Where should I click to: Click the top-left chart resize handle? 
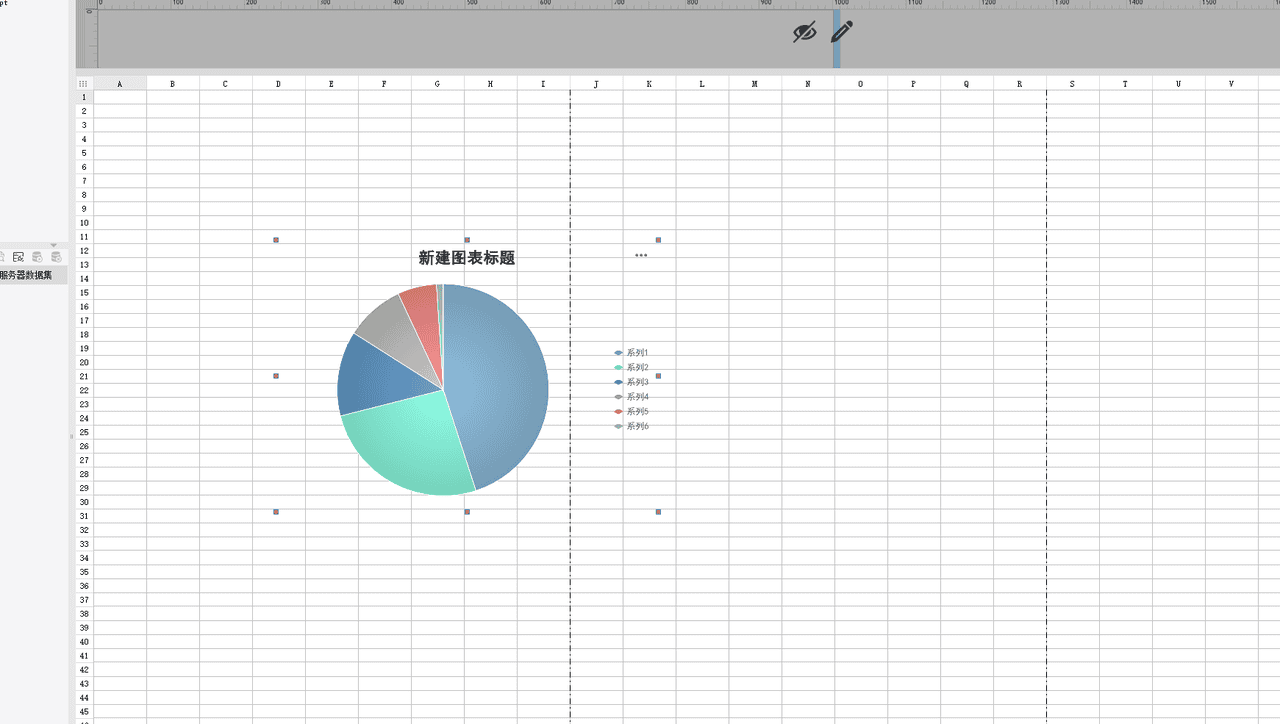(x=276, y=240)
